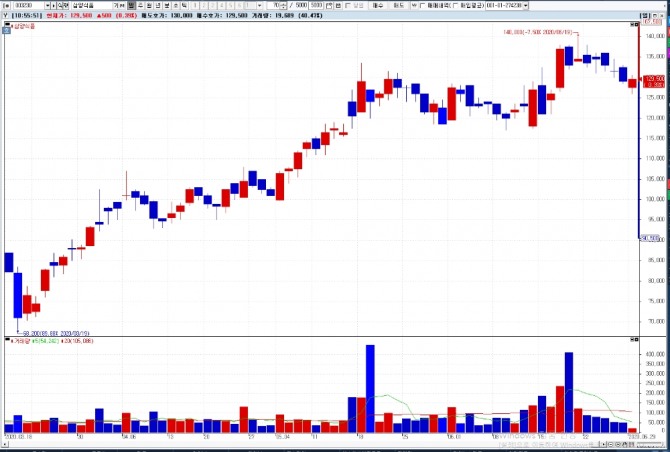Click the bottom-right range slider bar

(649, 444)
